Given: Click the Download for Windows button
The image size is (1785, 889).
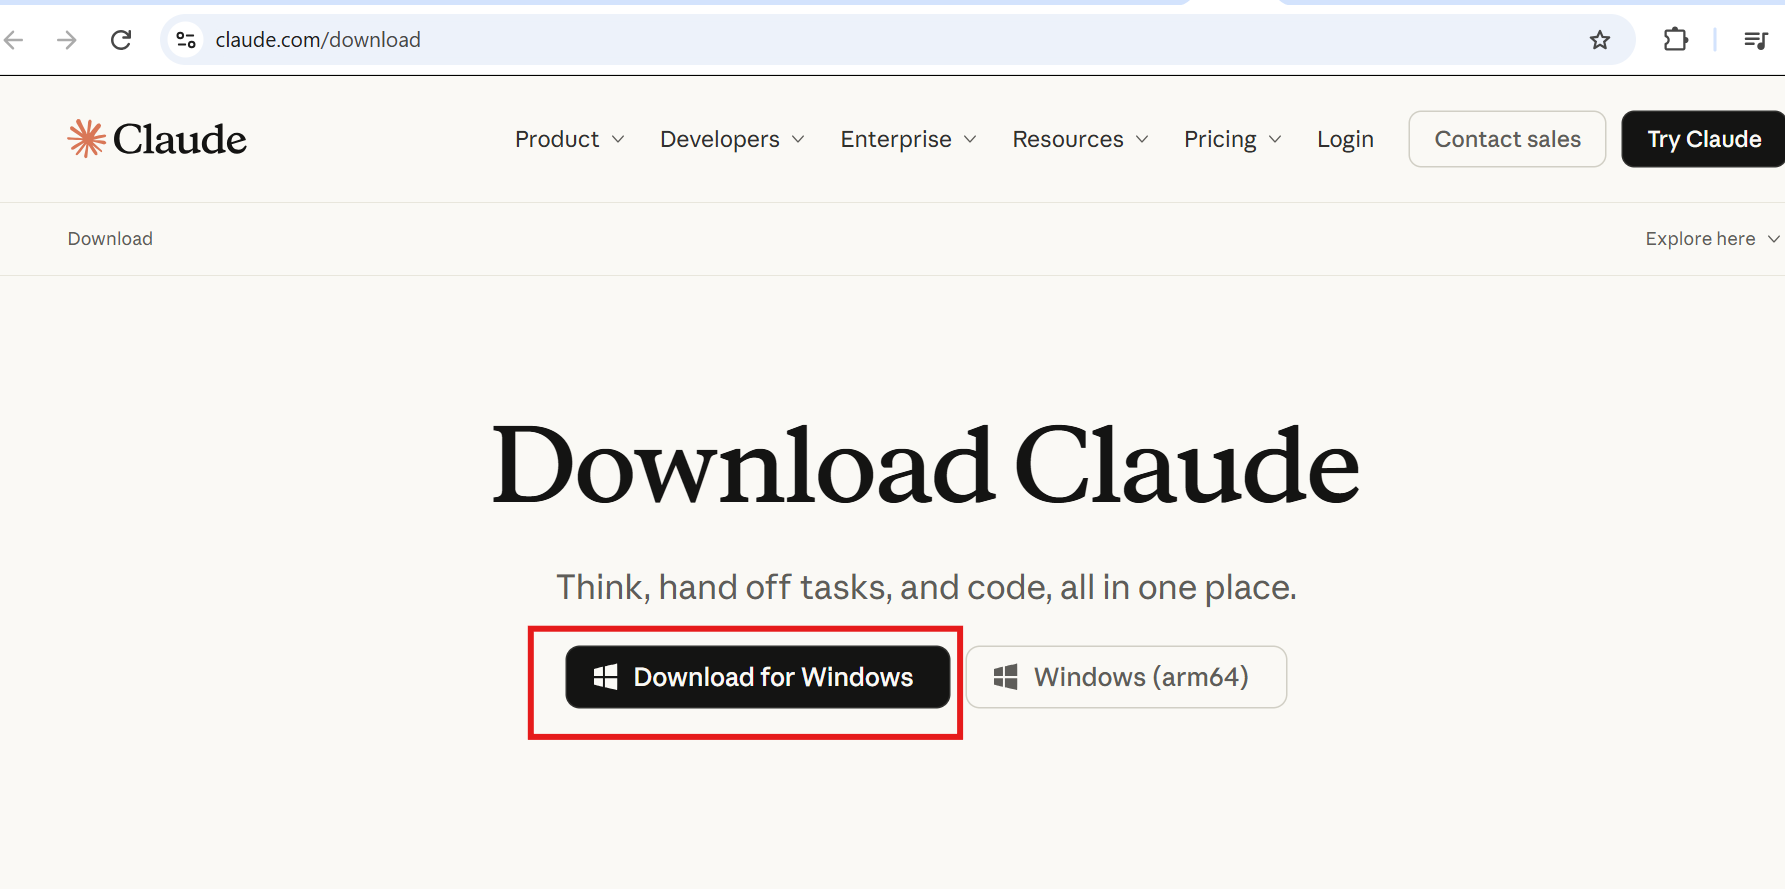Looking at the screenshot, I should (x=758, y=677).
